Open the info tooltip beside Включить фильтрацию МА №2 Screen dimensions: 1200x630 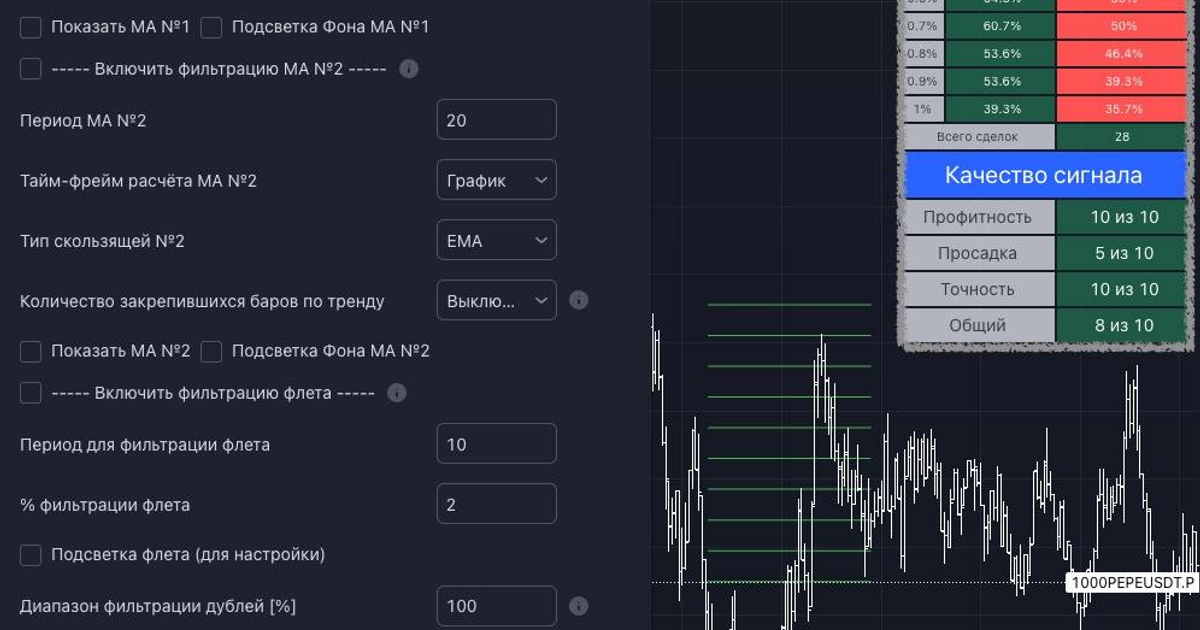(x=408, y=69)
